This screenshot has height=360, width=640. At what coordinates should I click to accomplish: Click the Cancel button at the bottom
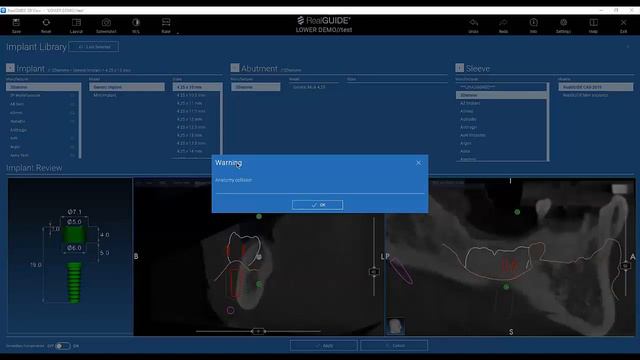pos(394,346)
